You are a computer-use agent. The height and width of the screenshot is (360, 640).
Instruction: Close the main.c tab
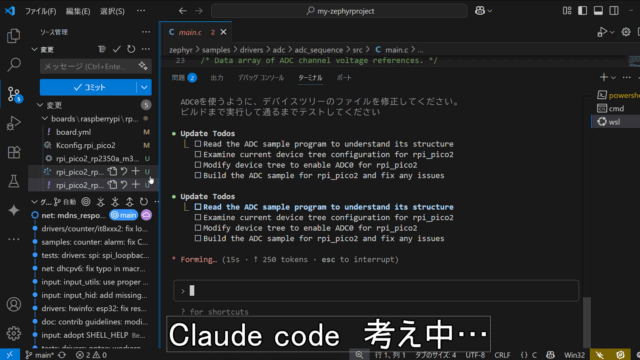pyautogui.click(x=224, y=32)
